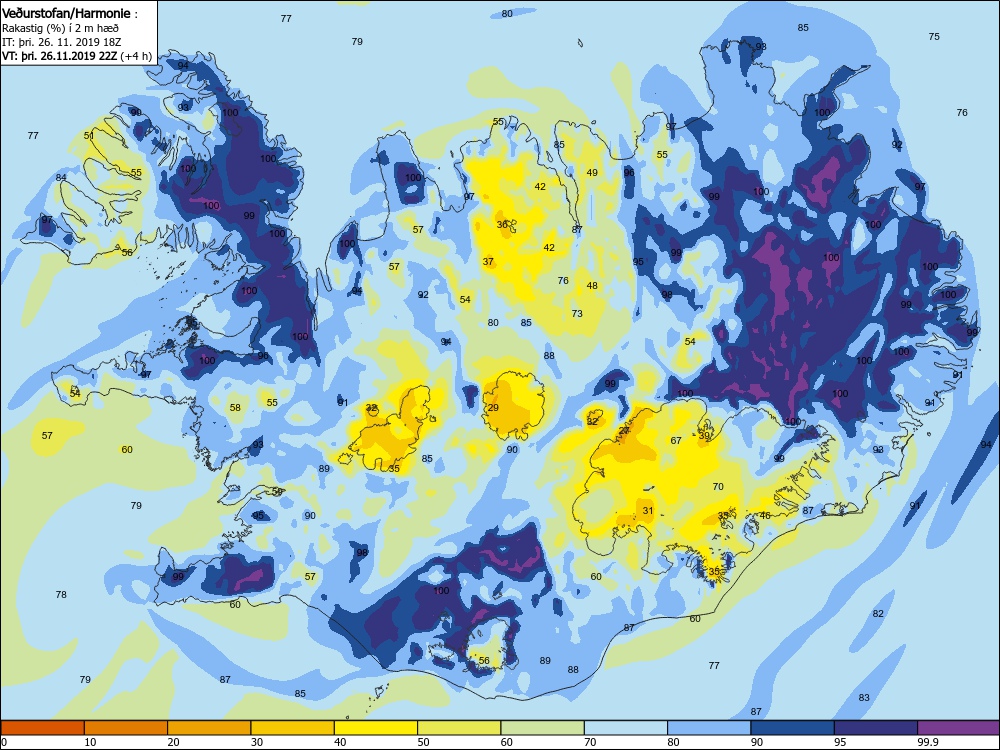Click the medium blue 80–90 legend swatch

pos(709,728)
